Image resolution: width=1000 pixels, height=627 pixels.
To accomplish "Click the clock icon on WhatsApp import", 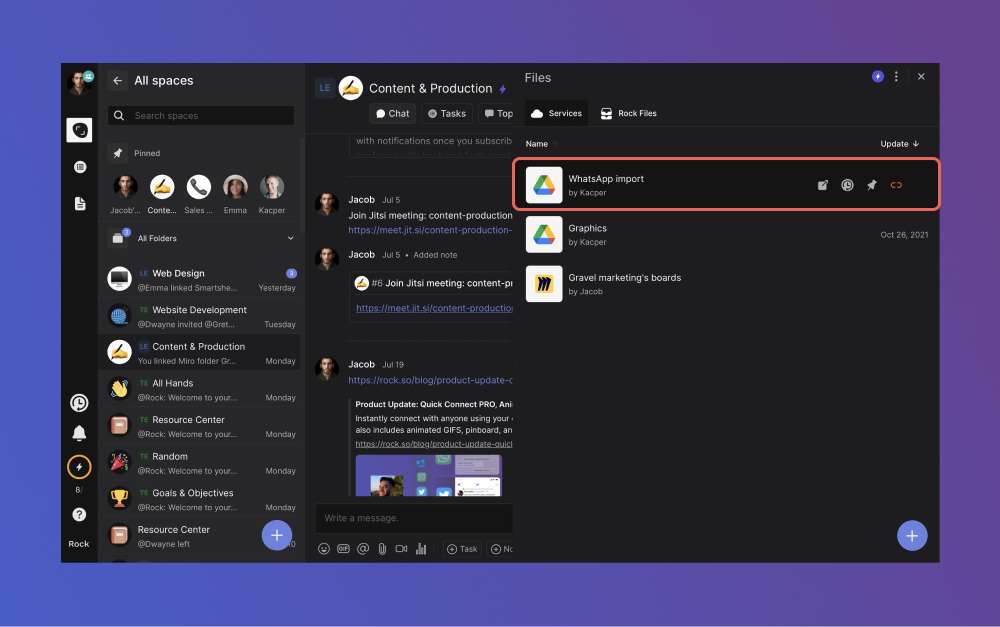I will pyautogui.click(x=847, y=185).
